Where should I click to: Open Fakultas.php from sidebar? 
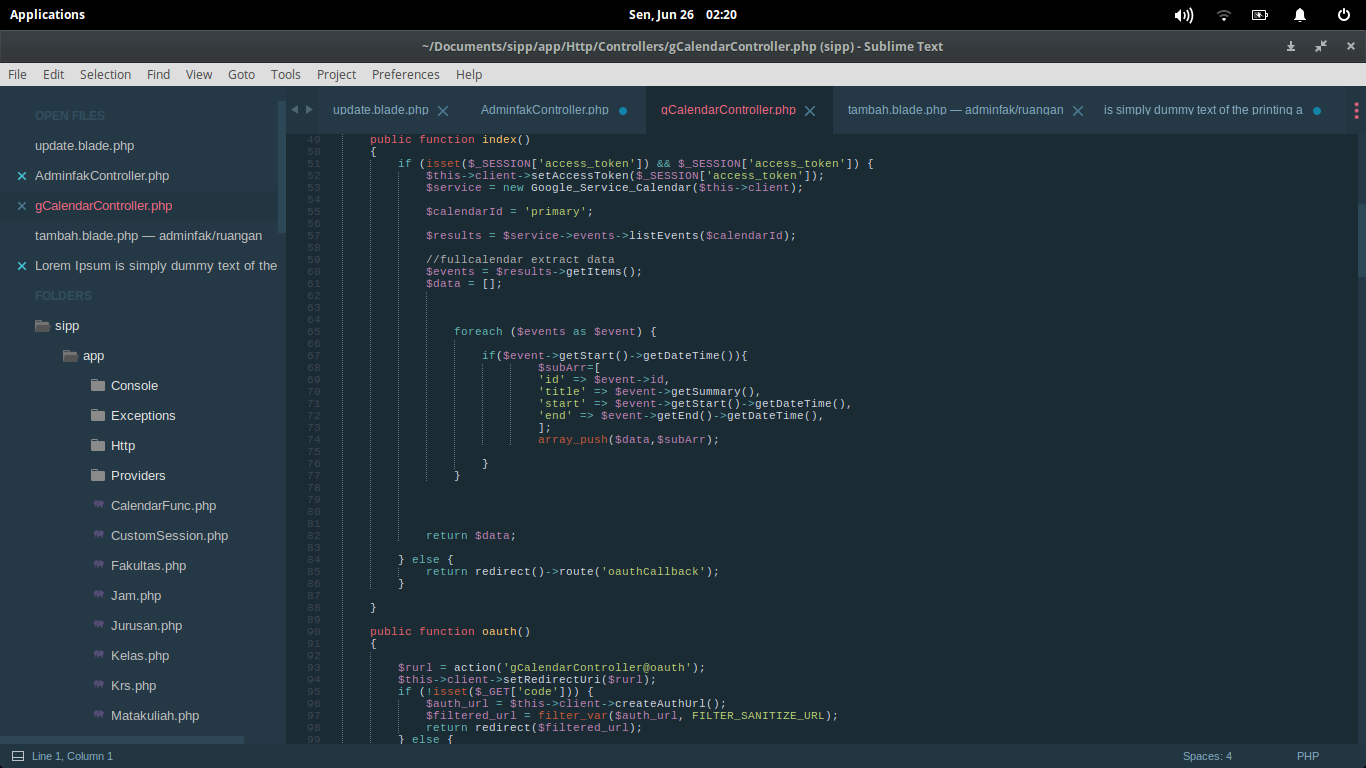click(x=148, y=566)
